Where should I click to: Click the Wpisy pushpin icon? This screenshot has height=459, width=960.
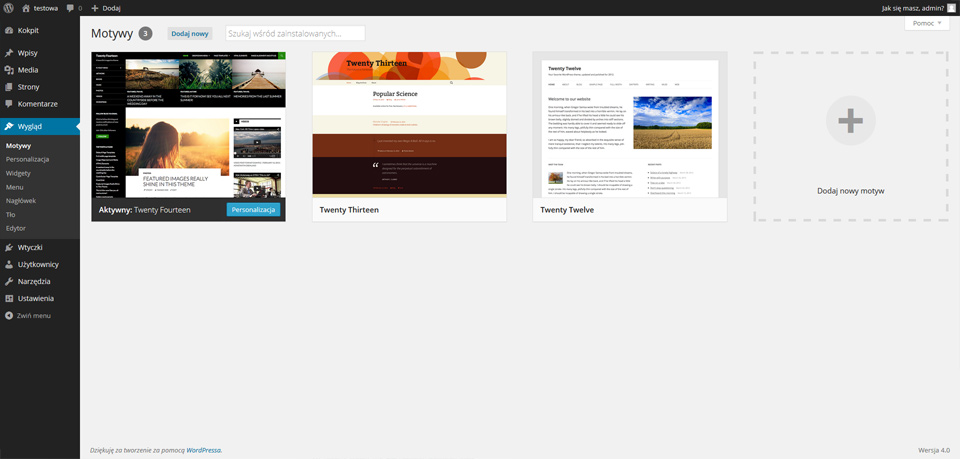click(x=9, y=53)
